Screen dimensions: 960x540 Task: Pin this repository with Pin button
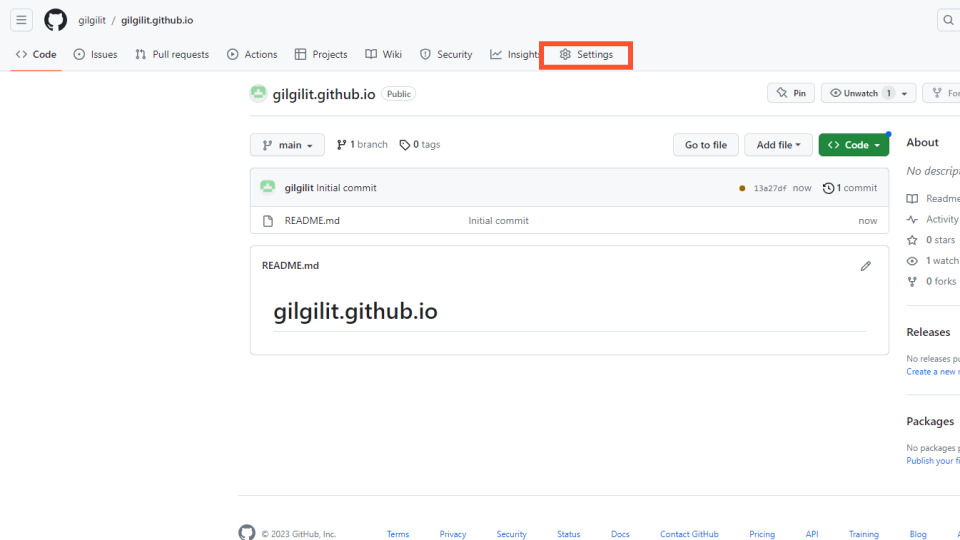click(791, 93)
